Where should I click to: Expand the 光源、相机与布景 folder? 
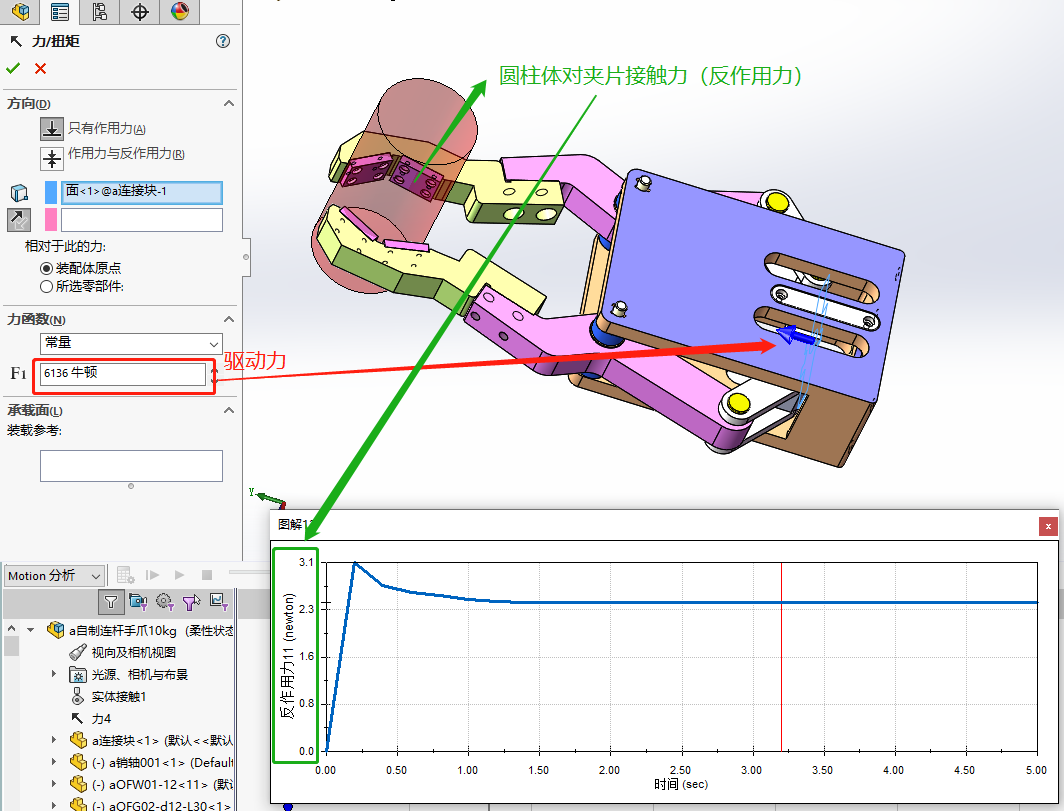[x=54, y=674]
